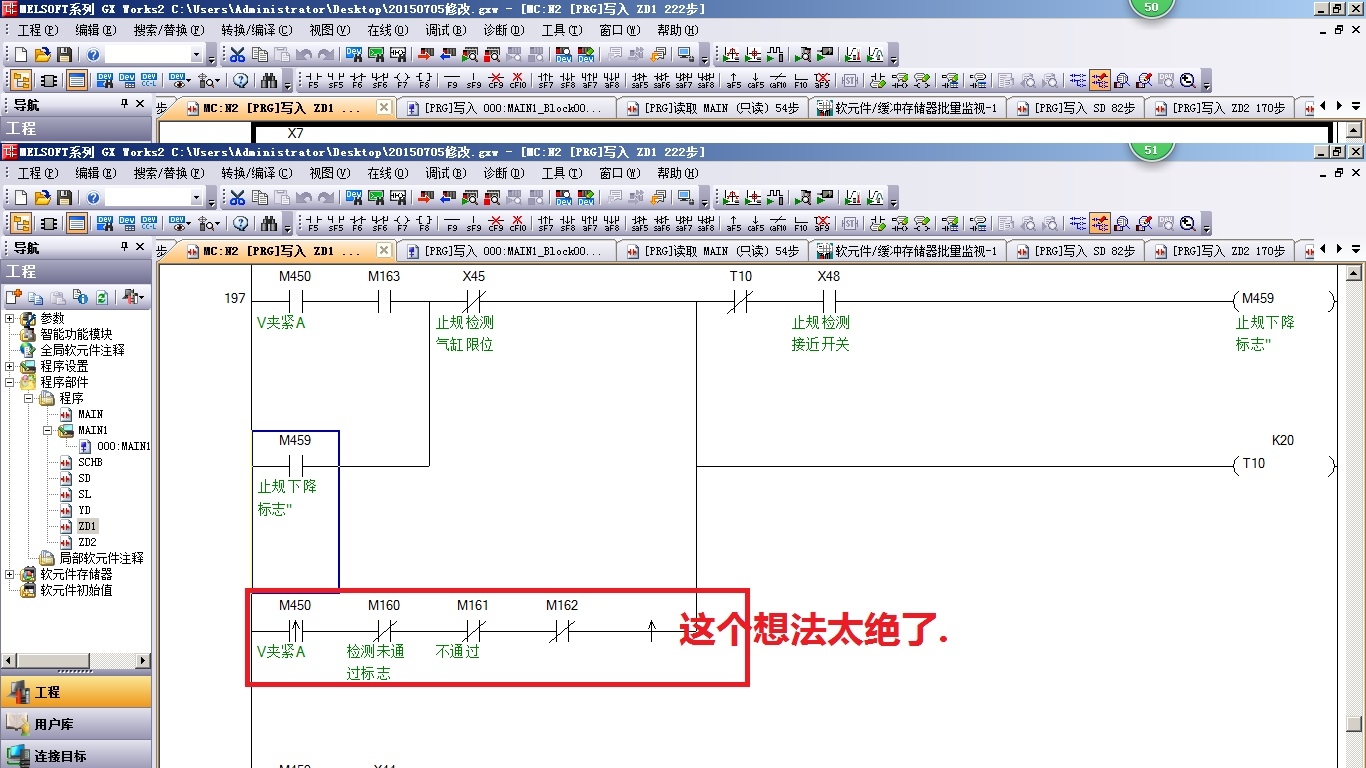Screen dimensions: 1366x768
Task: Delete horizontal line cF9 in lower window toolbar
Action: point(496,224)
